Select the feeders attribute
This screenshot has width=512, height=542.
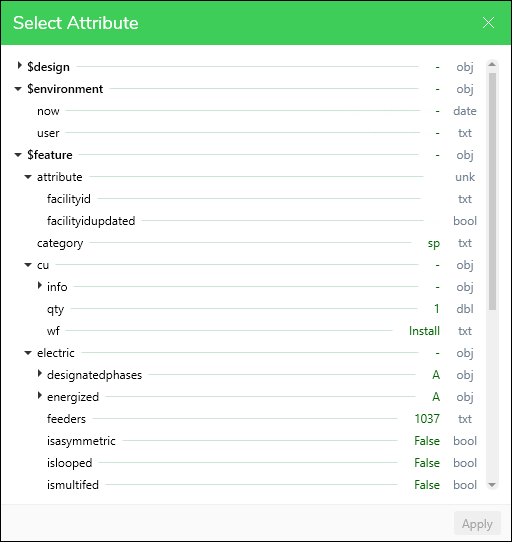click(x=261, y=419)
